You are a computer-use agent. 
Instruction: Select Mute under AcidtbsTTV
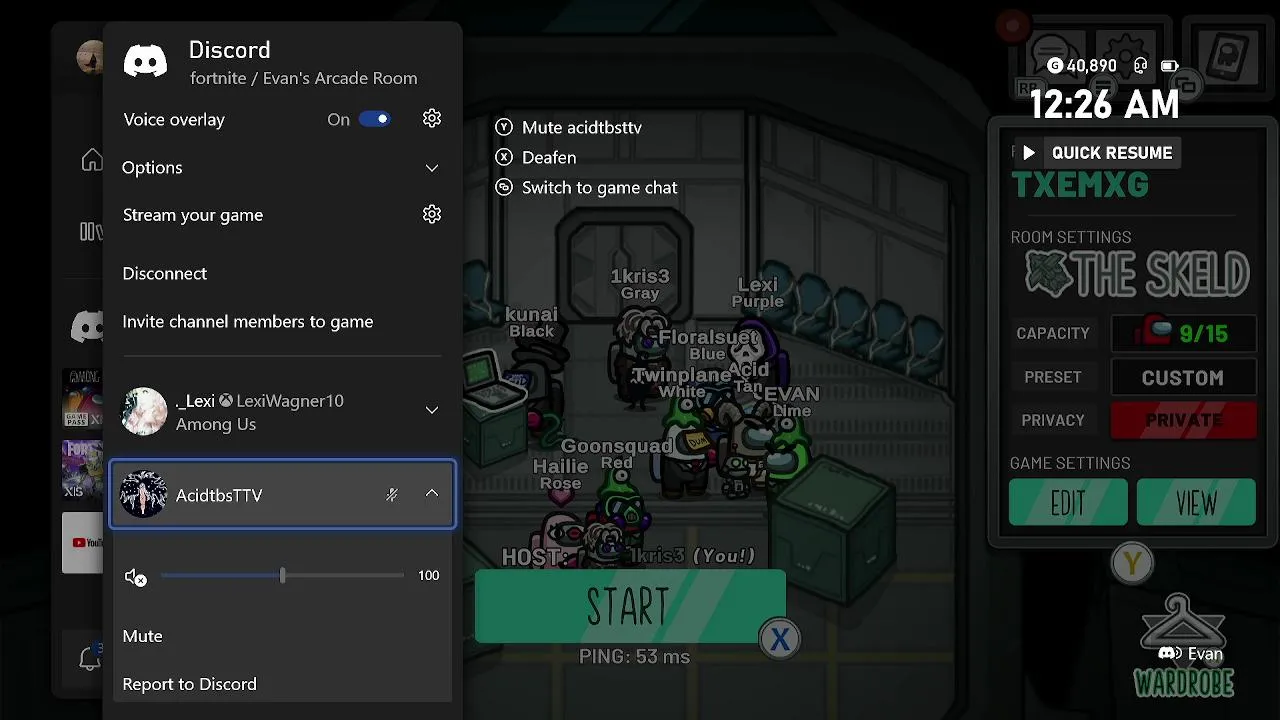pyautogui.click(x=143, y=636)
